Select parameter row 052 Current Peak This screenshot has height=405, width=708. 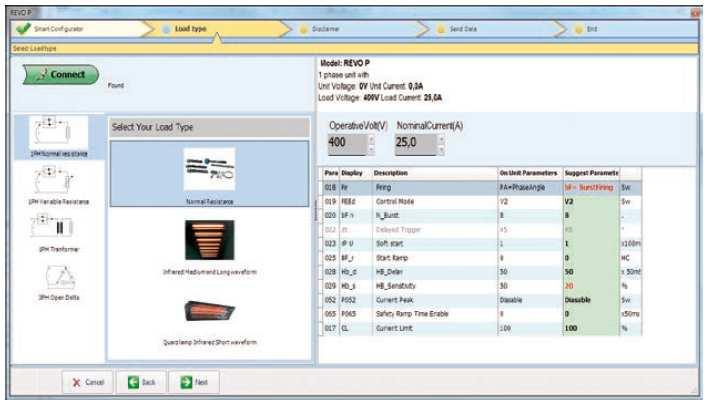click(x=482, y=300)
